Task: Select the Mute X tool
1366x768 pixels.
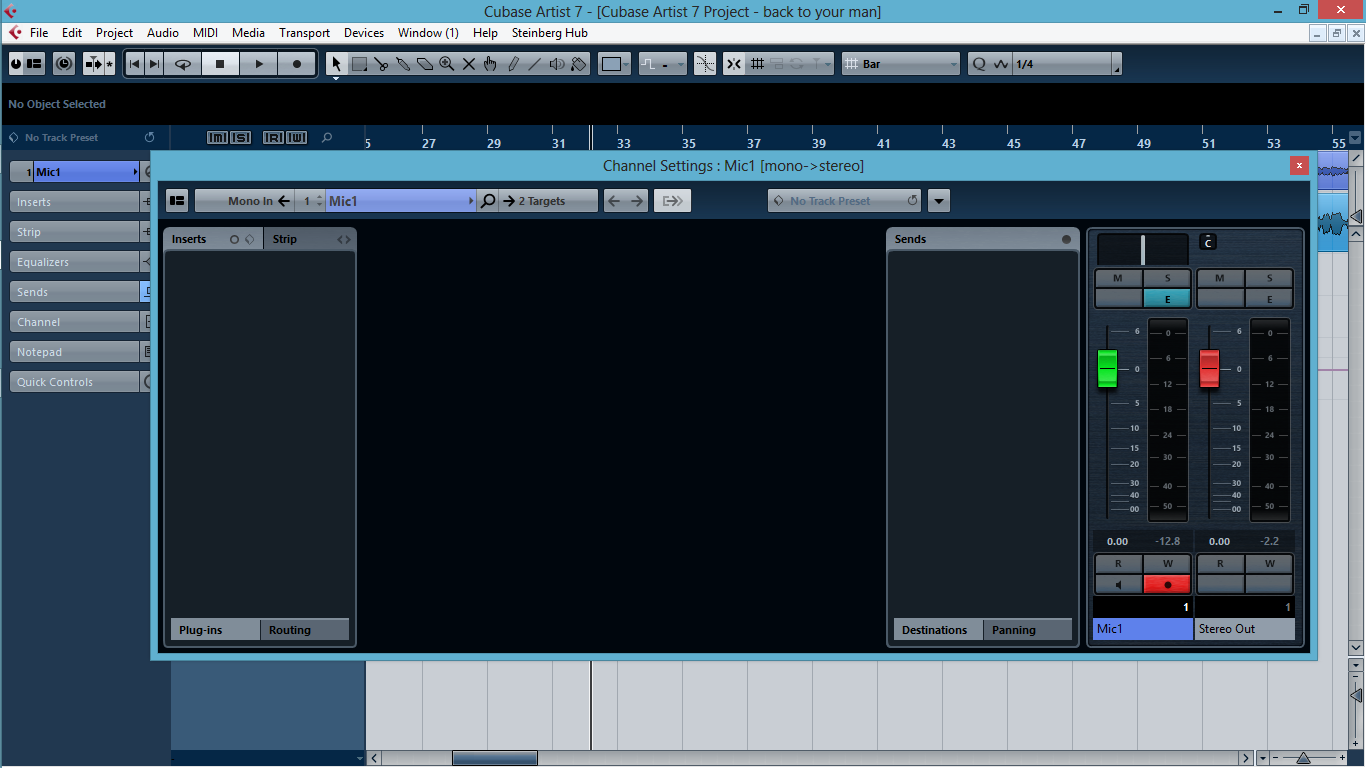Action: click(x=468, y=64)
